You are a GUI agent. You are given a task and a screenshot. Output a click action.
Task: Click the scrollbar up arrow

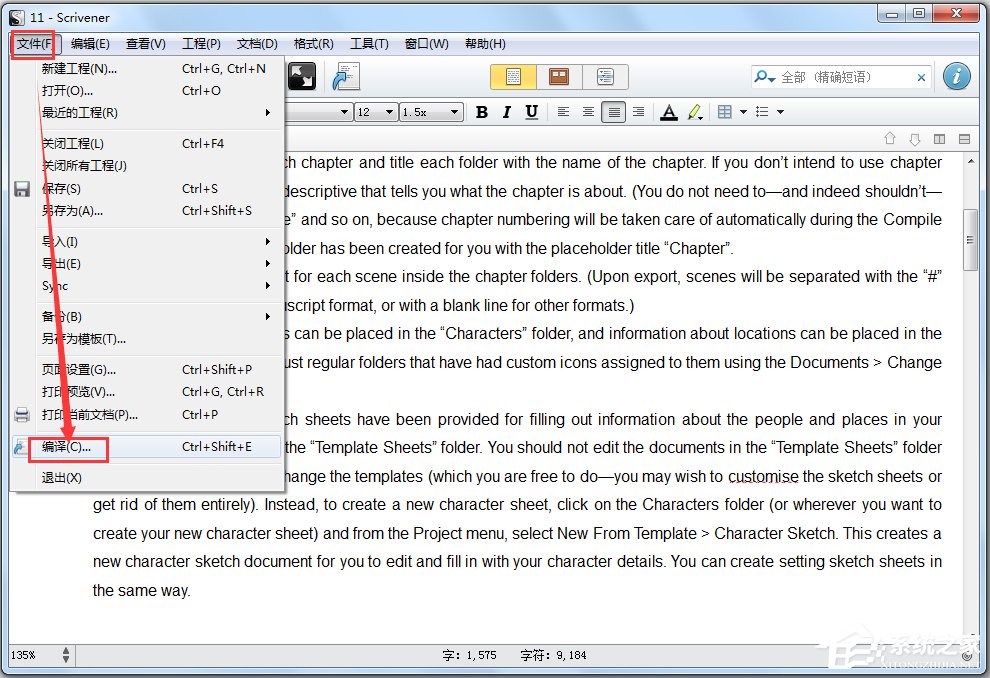coord(970,162)
